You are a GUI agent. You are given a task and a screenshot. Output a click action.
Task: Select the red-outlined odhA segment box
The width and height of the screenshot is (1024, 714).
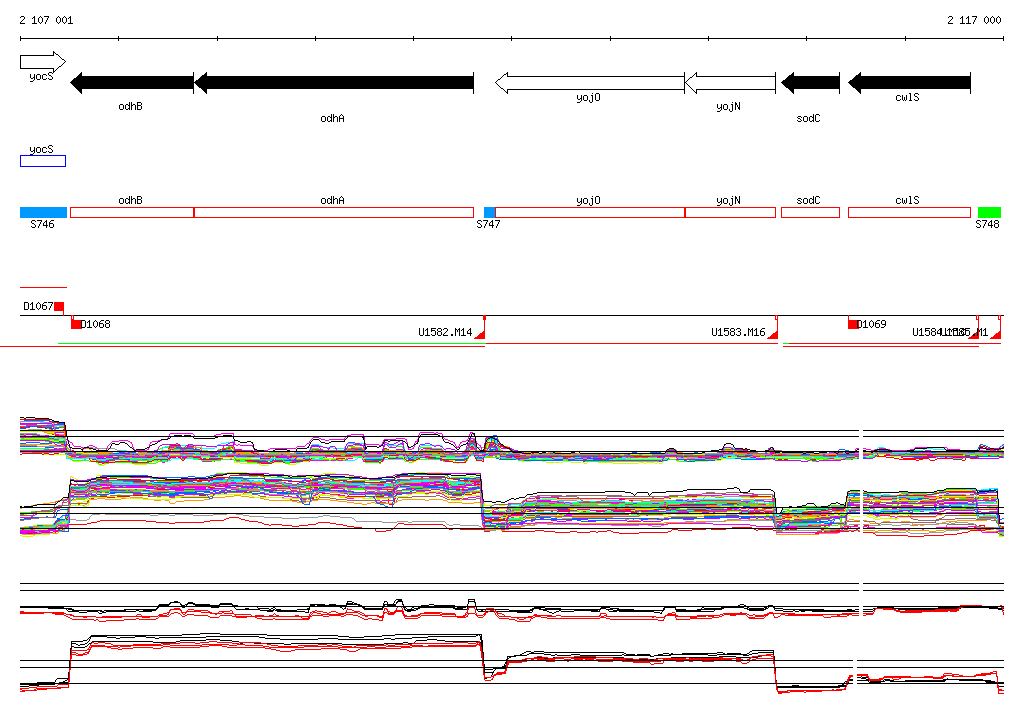tap(334, 213)
